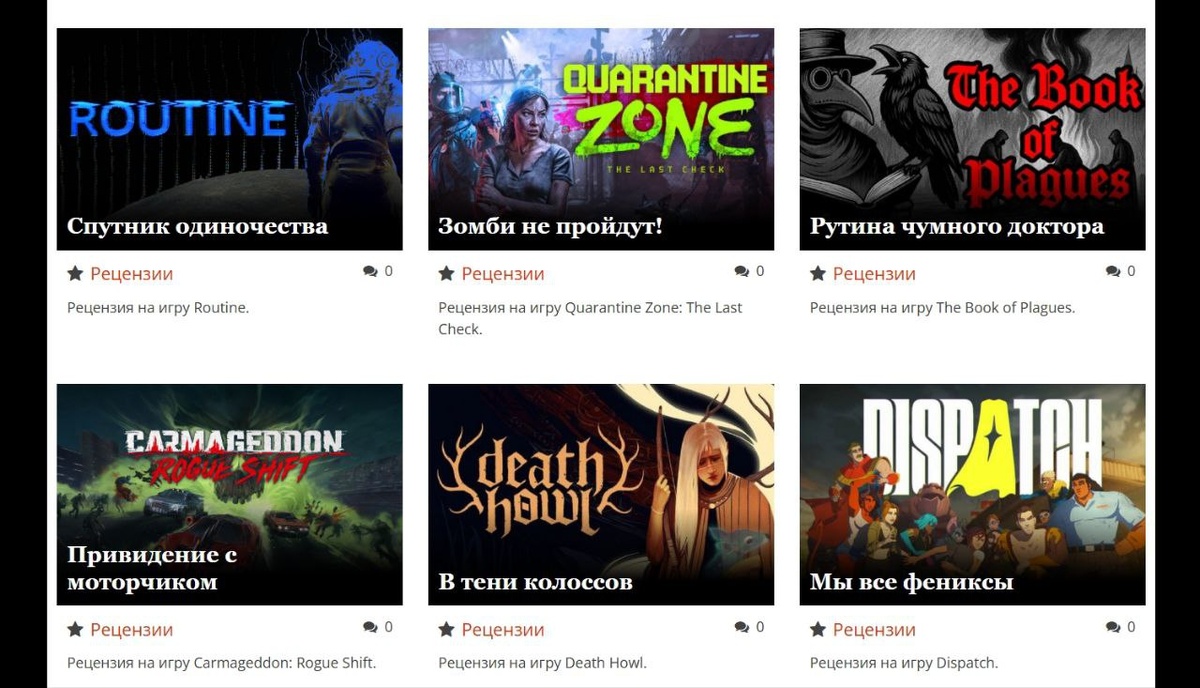This screenshot has width=1200, height=688.
Task: Open the Routine review thumbnail image
Action: click(230, 139)
